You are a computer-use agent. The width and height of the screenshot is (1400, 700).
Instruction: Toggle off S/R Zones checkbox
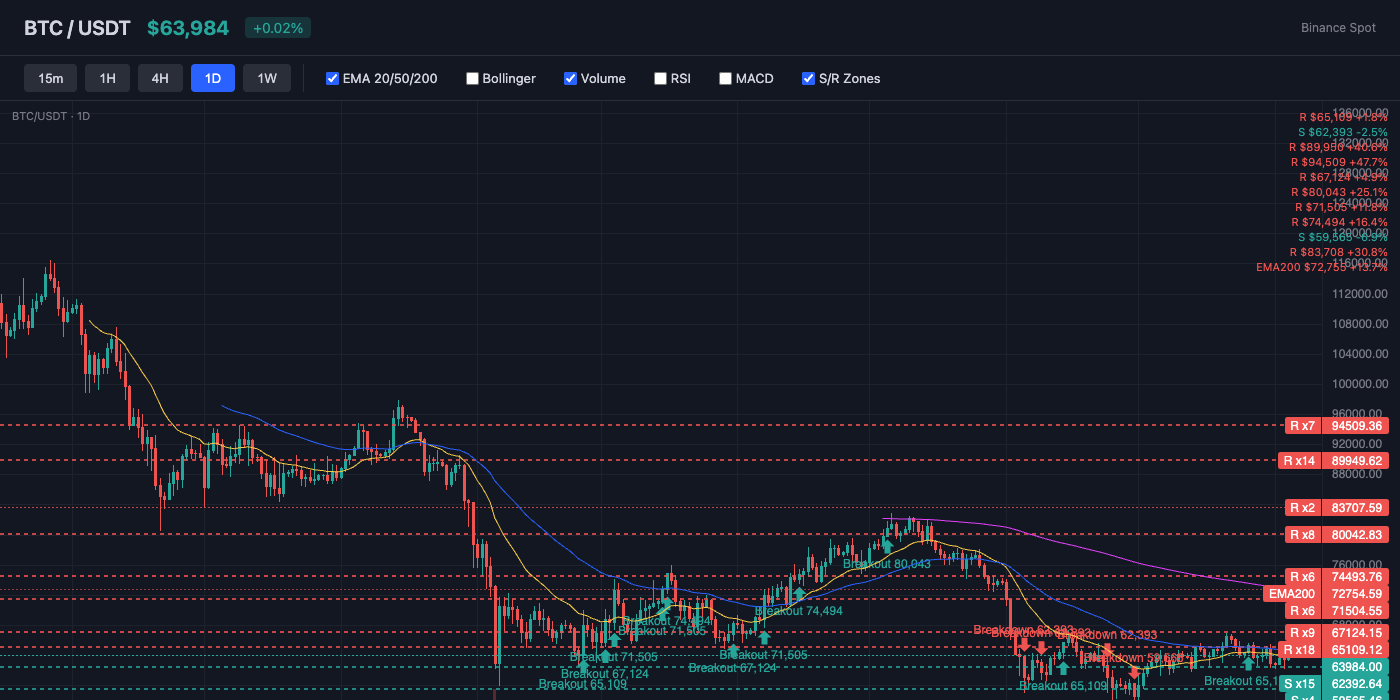pos(808,78)
